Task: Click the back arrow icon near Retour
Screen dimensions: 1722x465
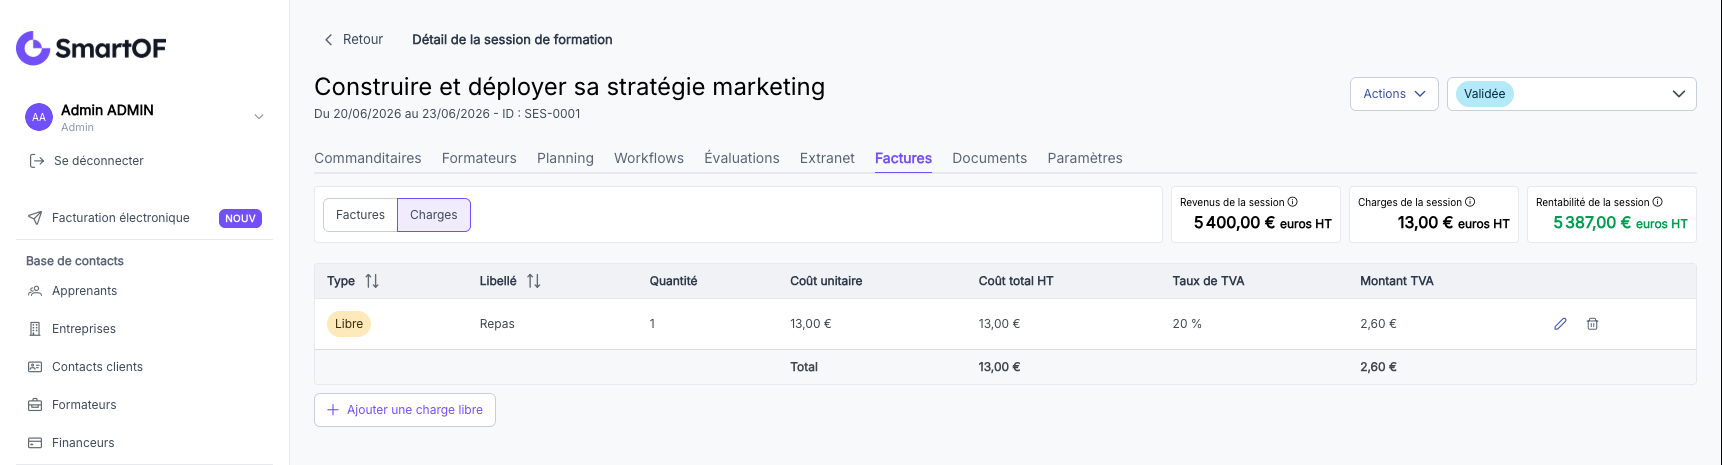Action: (328, 40)
